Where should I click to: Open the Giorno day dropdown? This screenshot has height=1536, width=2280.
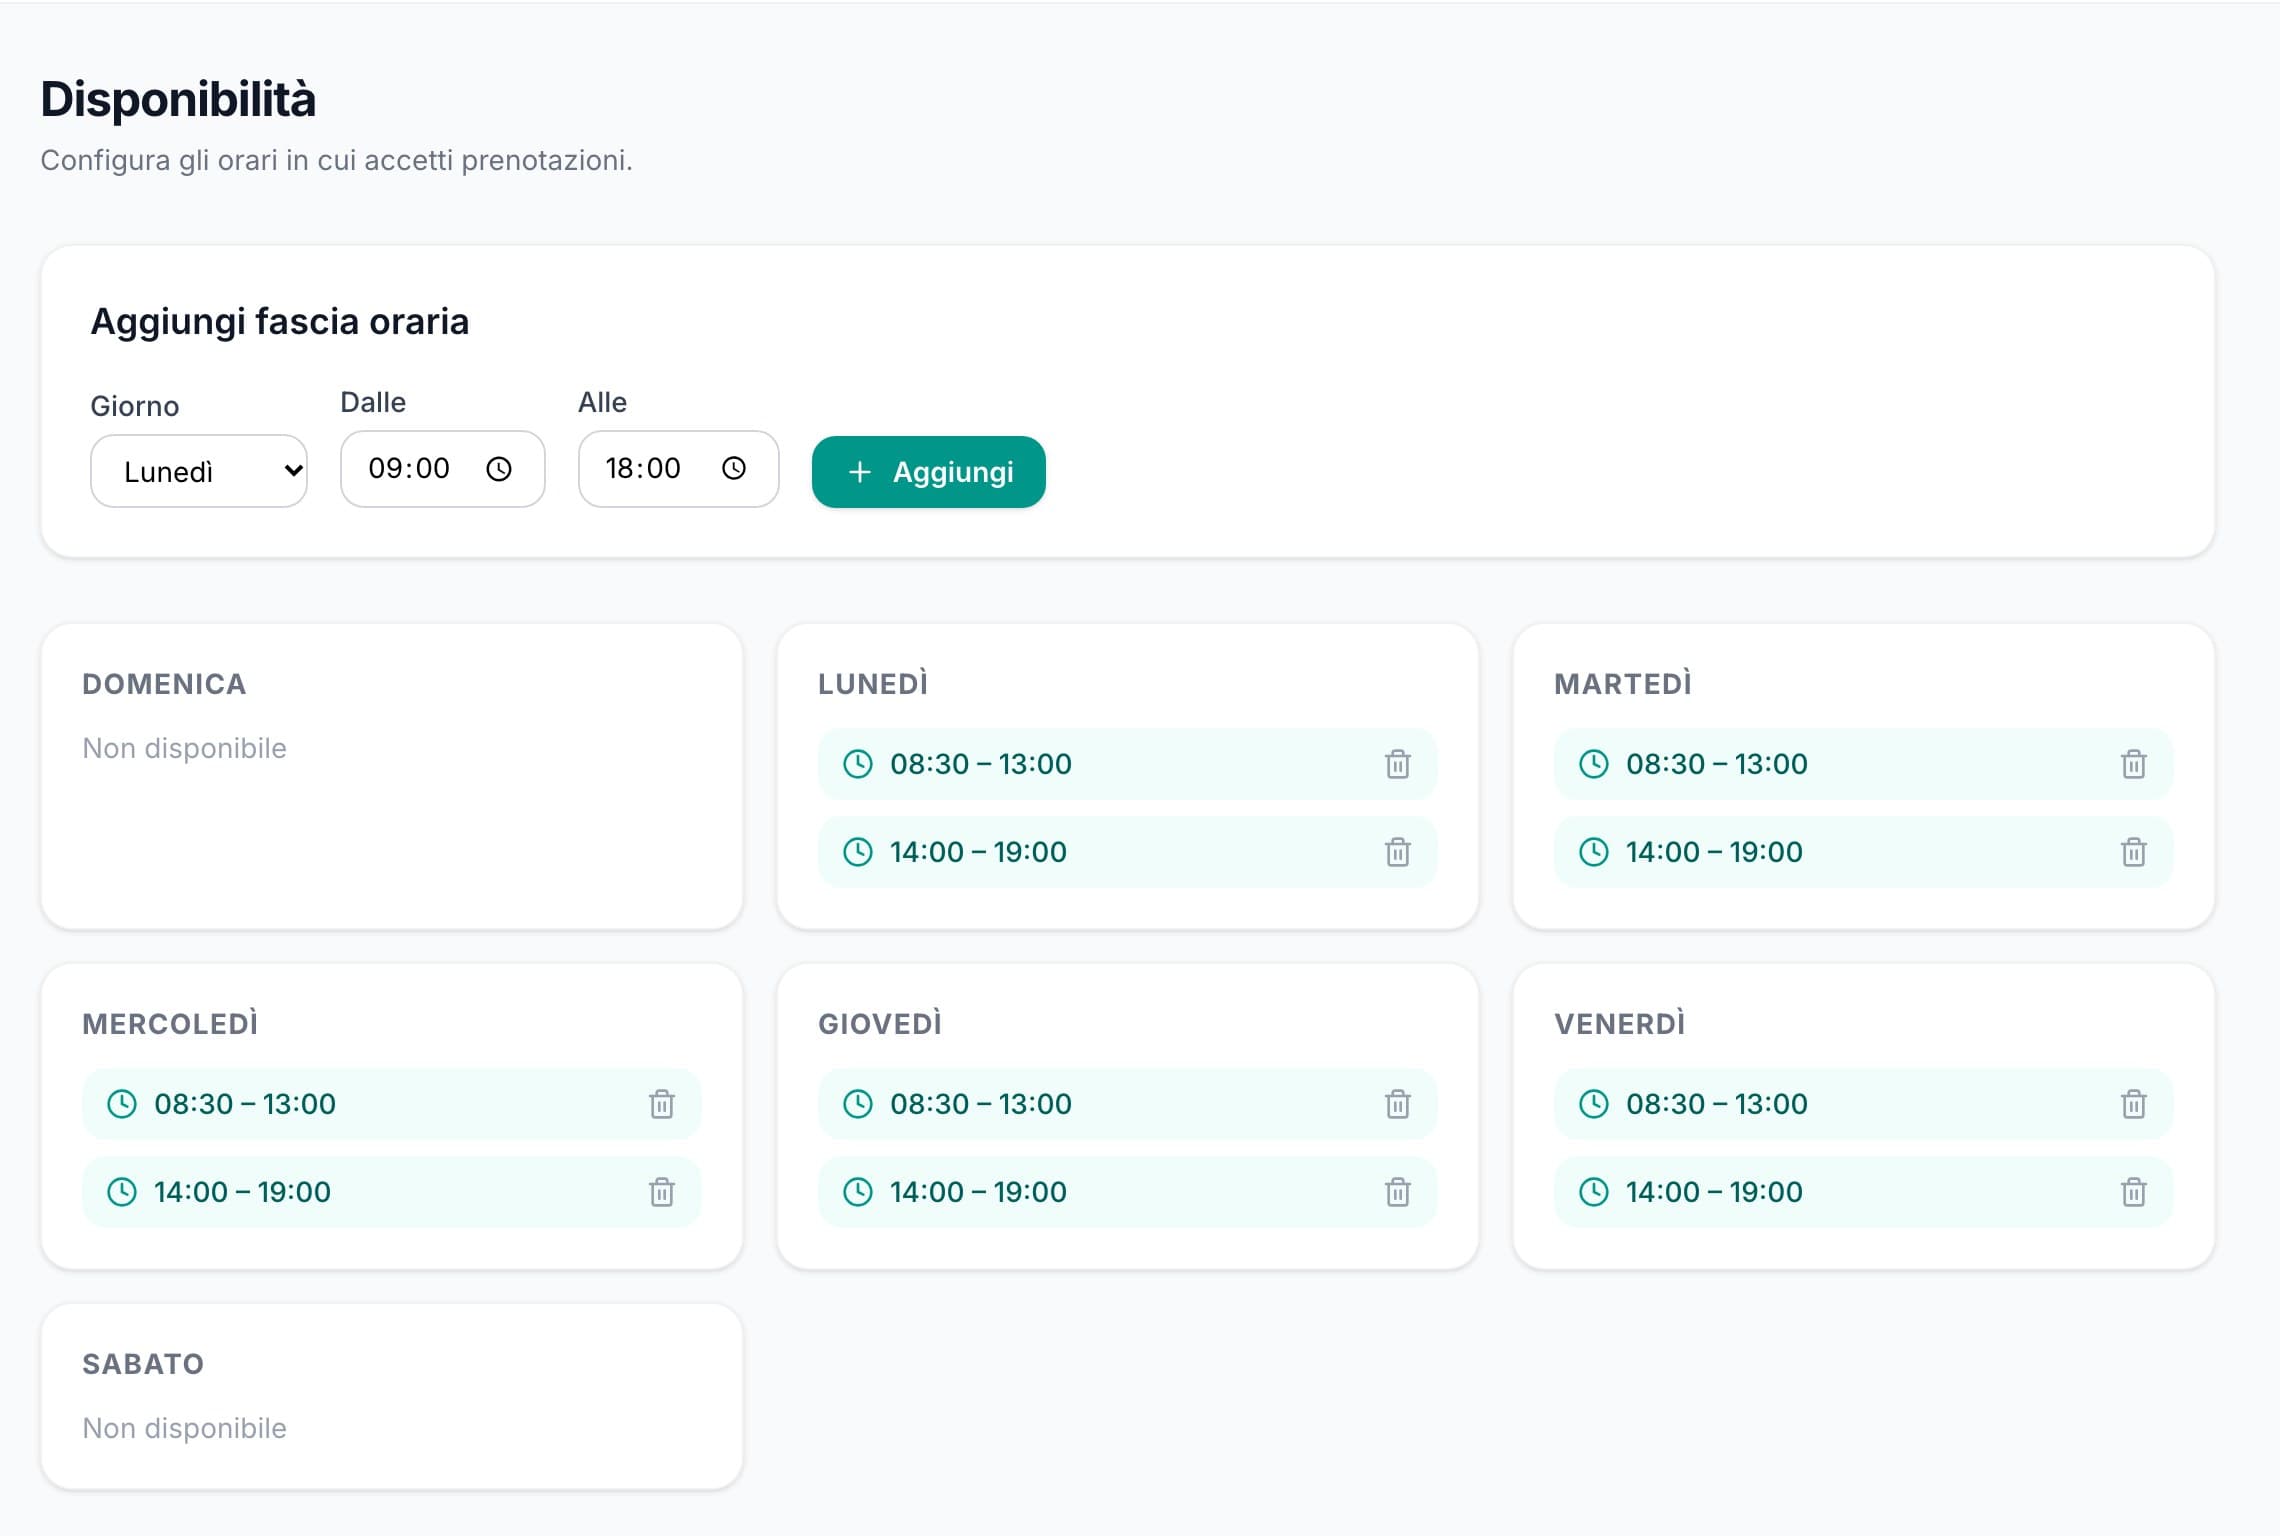click(x=199, y=471)
